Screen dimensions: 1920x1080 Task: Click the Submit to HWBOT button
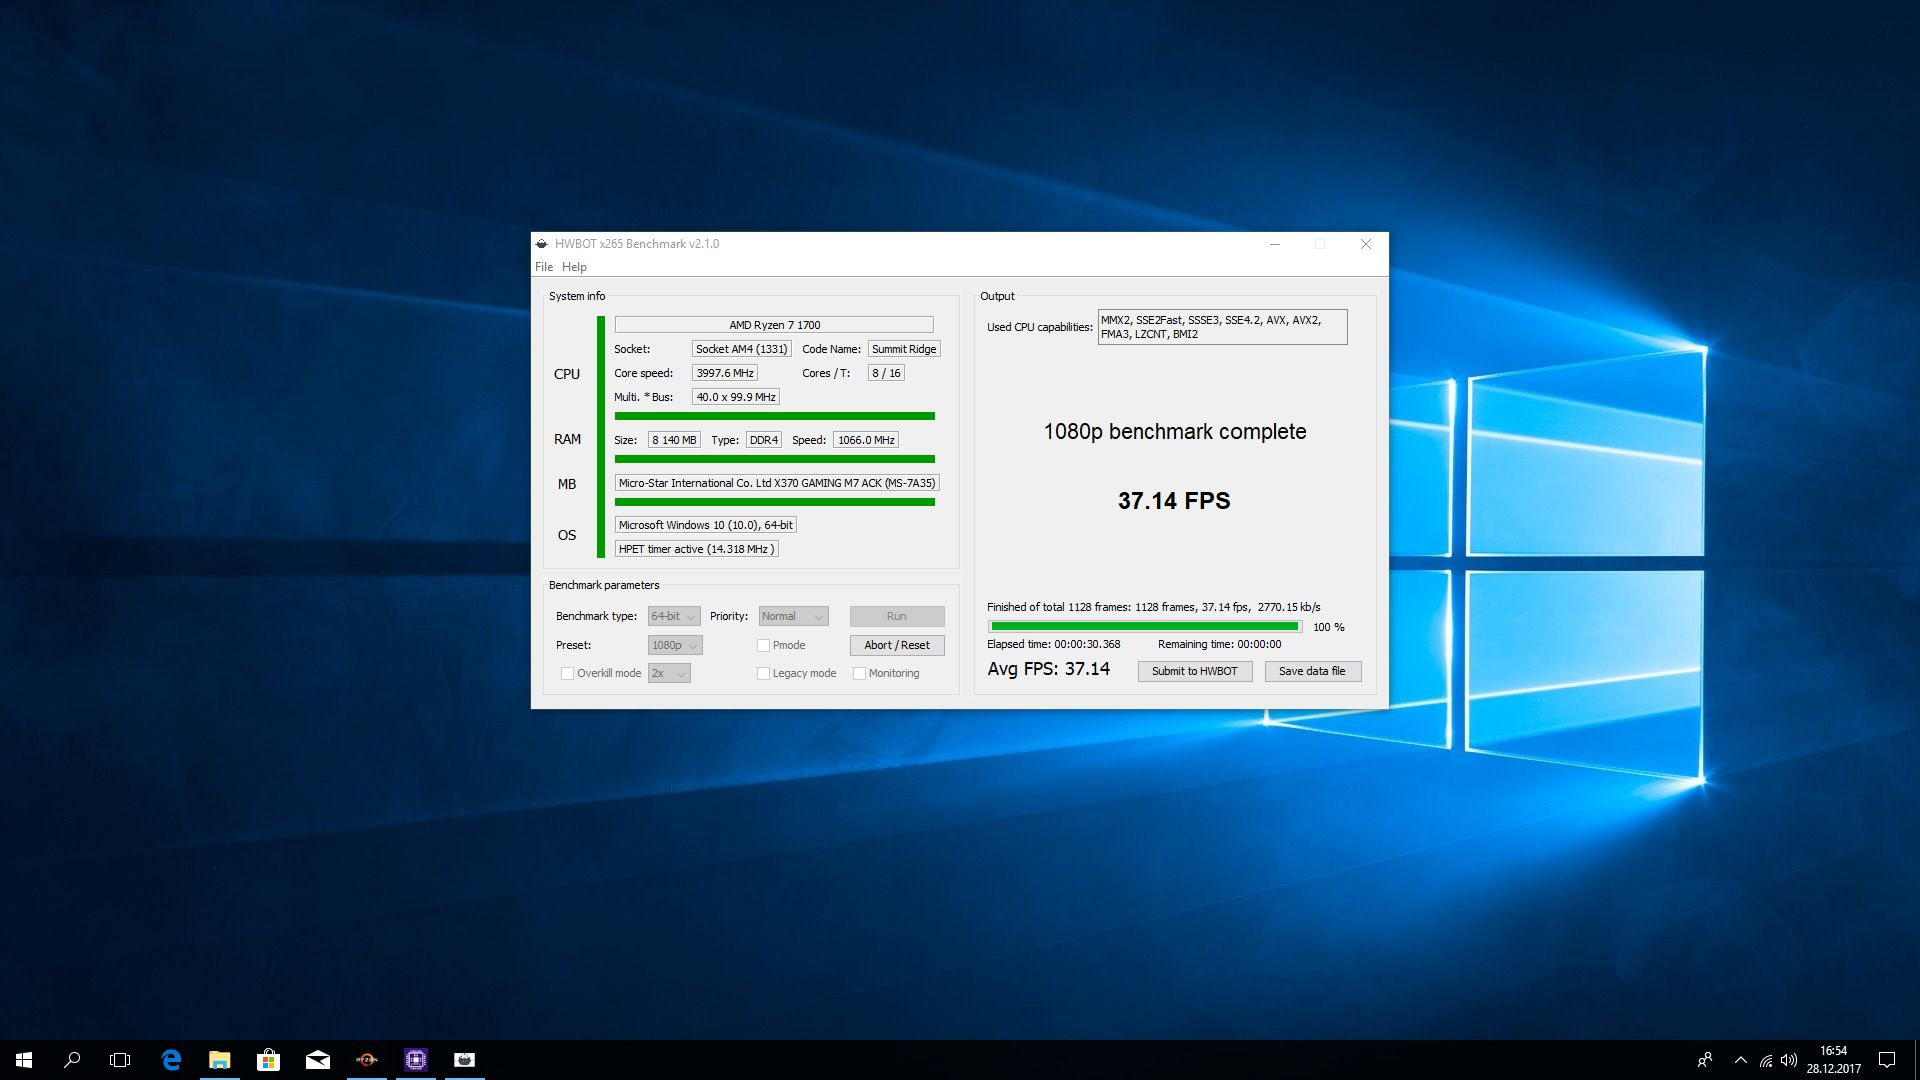point(1194,671)
